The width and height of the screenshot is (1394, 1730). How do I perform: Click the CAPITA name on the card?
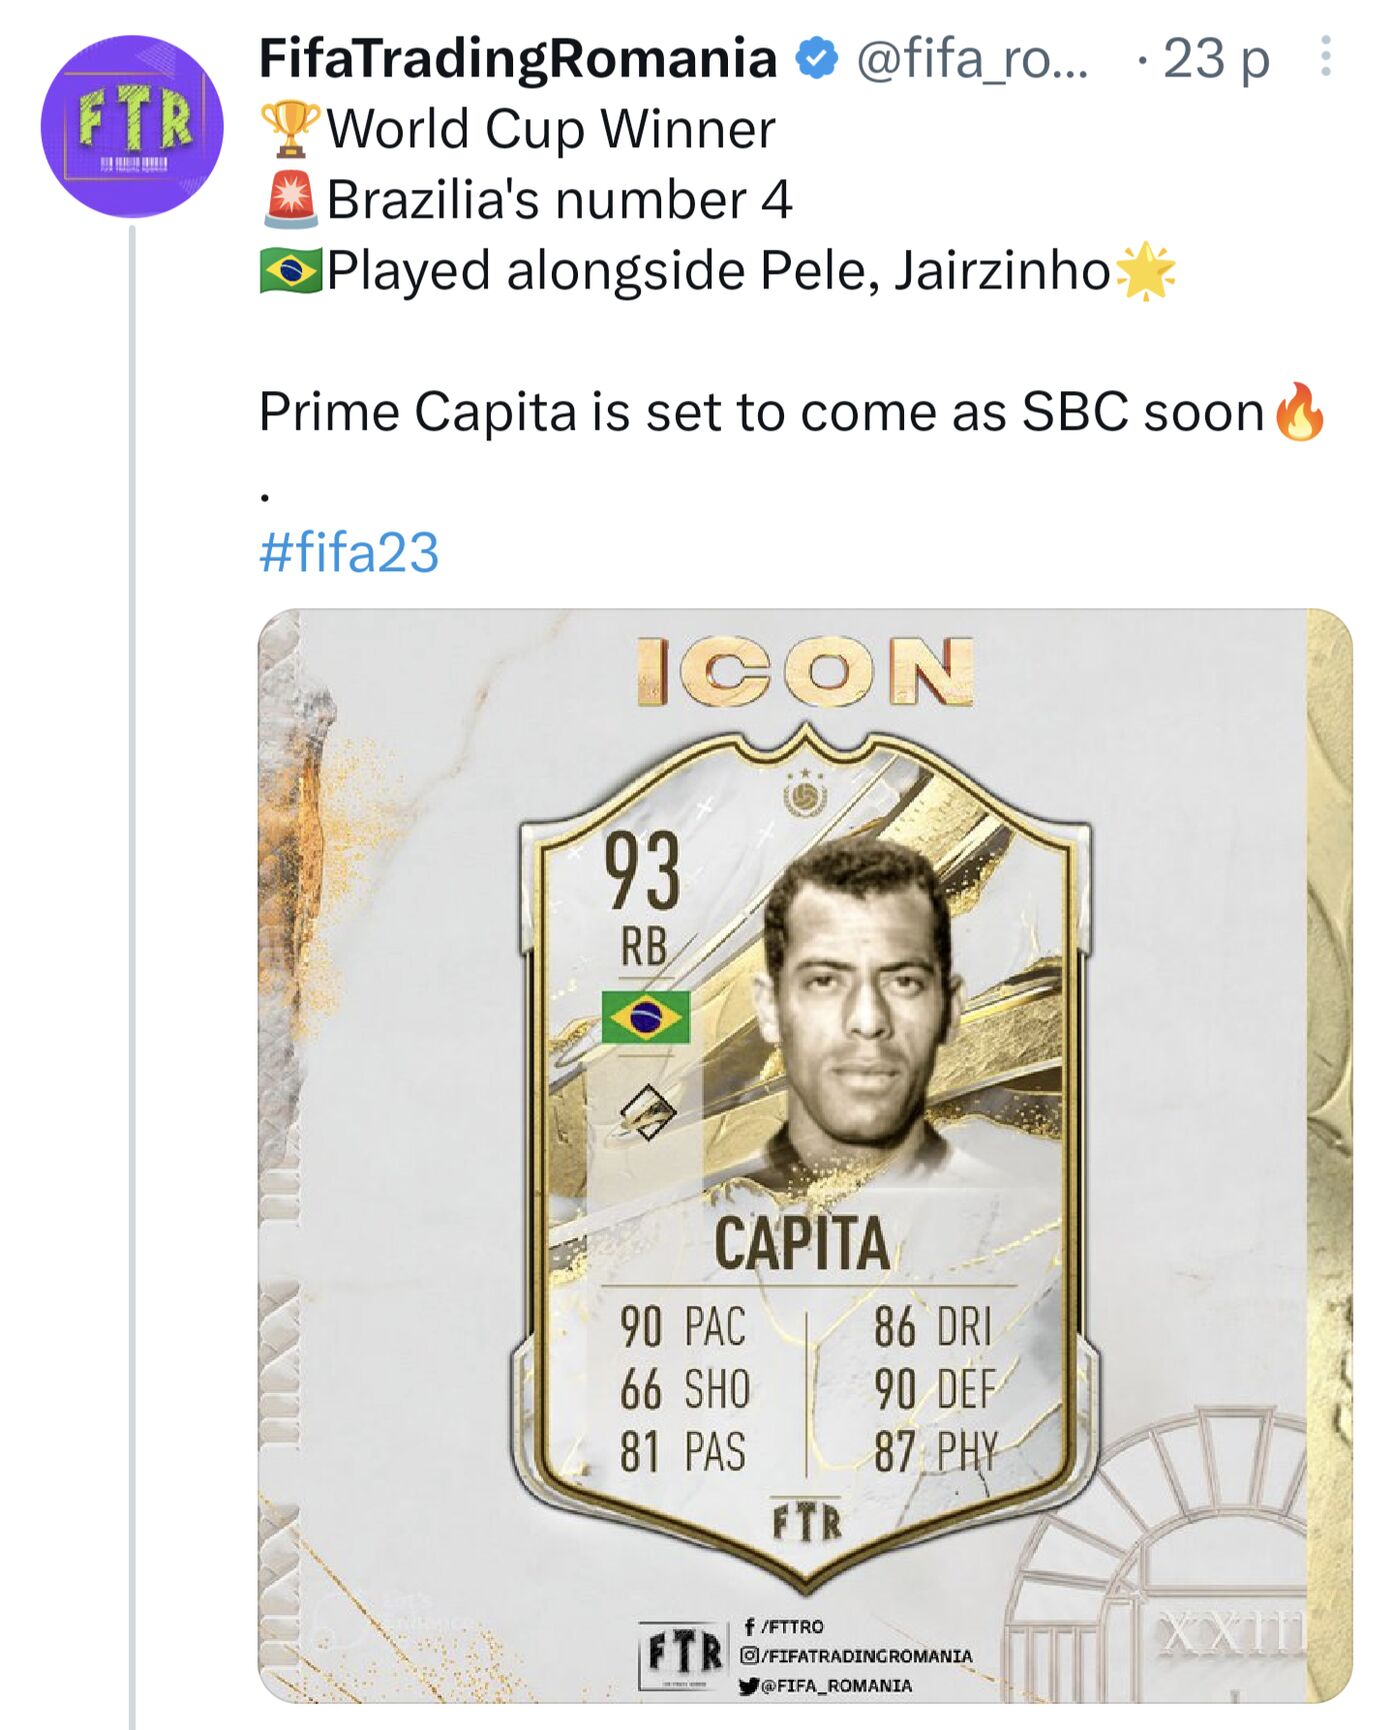point(801,1244)
